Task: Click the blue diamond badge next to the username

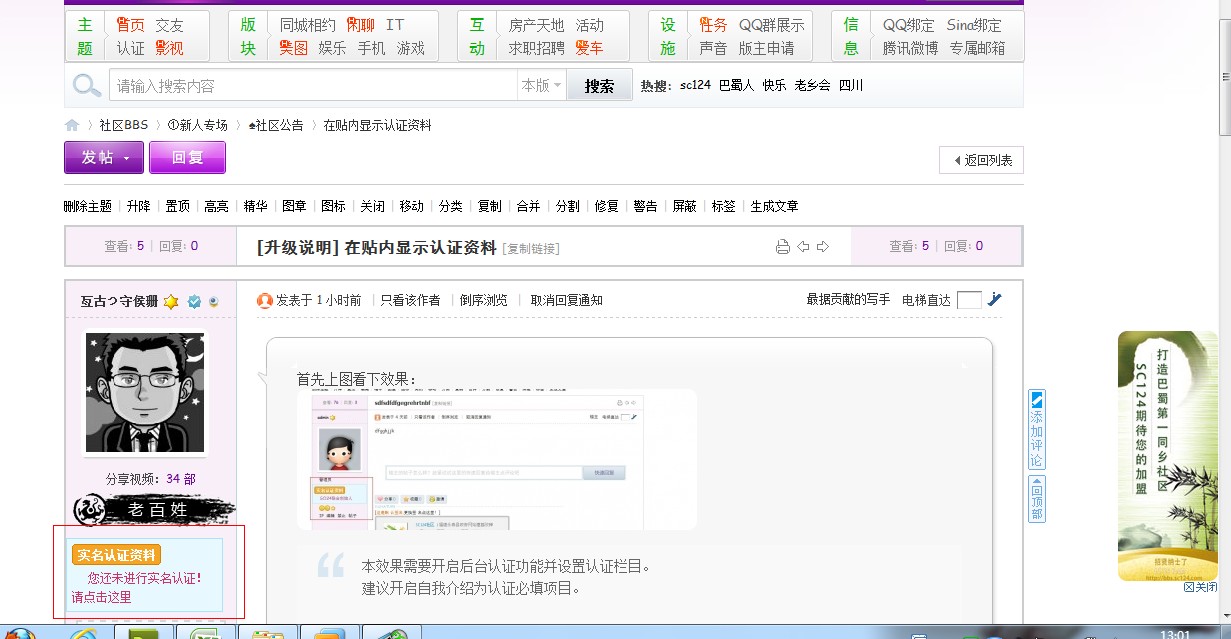Action: click(x=193, y=301)
